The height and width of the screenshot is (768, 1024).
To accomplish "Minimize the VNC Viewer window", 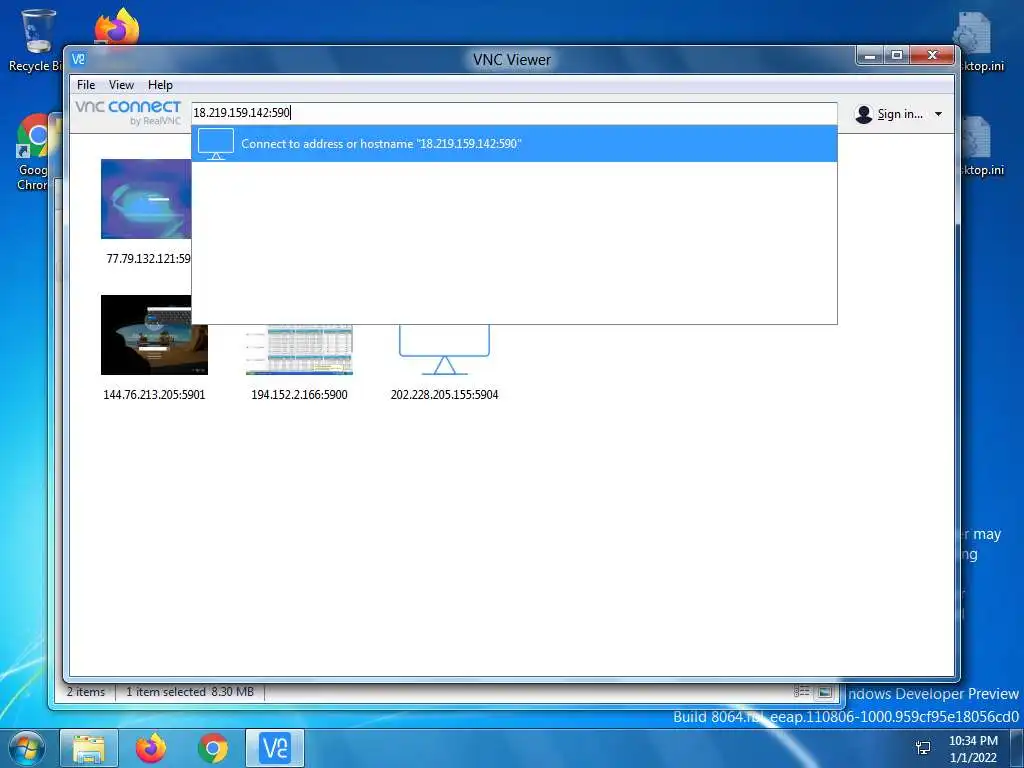I will [x=870, y=56].
